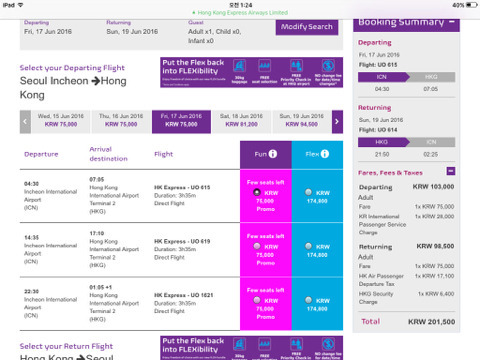
Task: Click the 14:35 departure time
Action: [x=31, y=238]
